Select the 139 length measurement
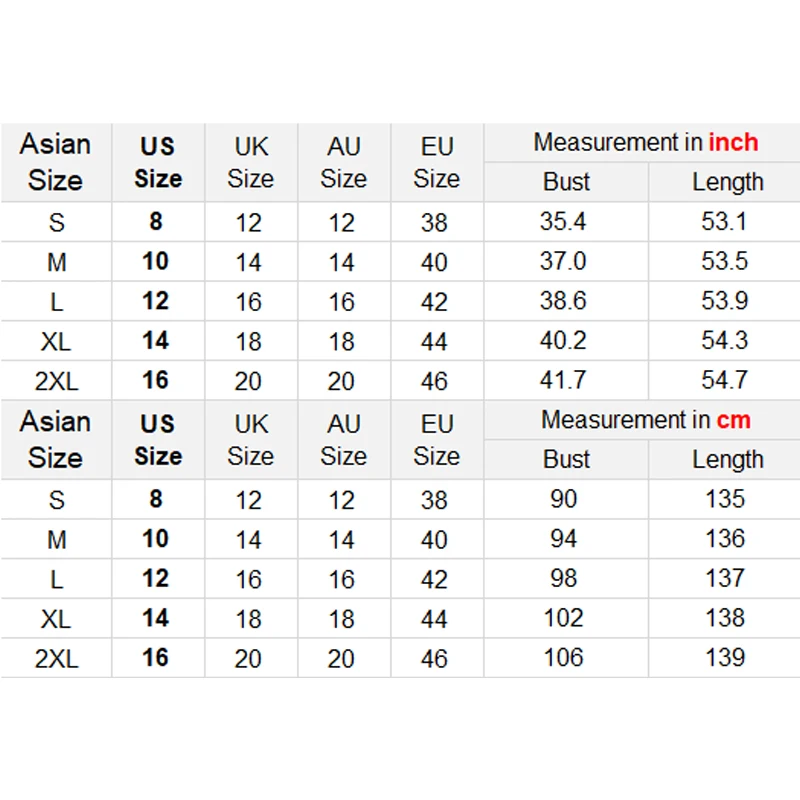The height and width of the screenshot is (800, 800). tap(725, 658)
